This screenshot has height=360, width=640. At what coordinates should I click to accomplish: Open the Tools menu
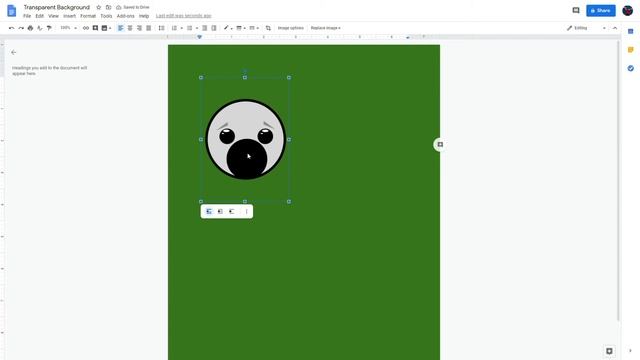pyautogui.click(x=106, y=16)
